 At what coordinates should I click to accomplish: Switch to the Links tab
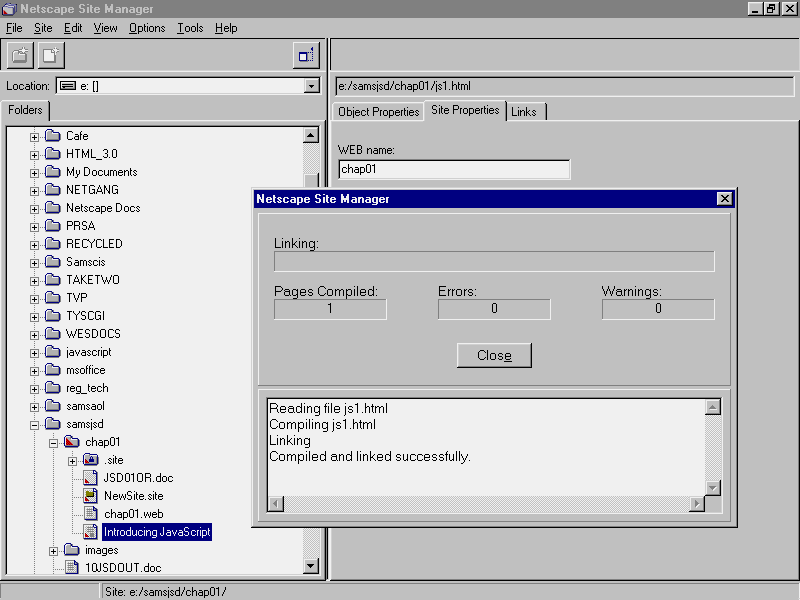coord(524,112)
